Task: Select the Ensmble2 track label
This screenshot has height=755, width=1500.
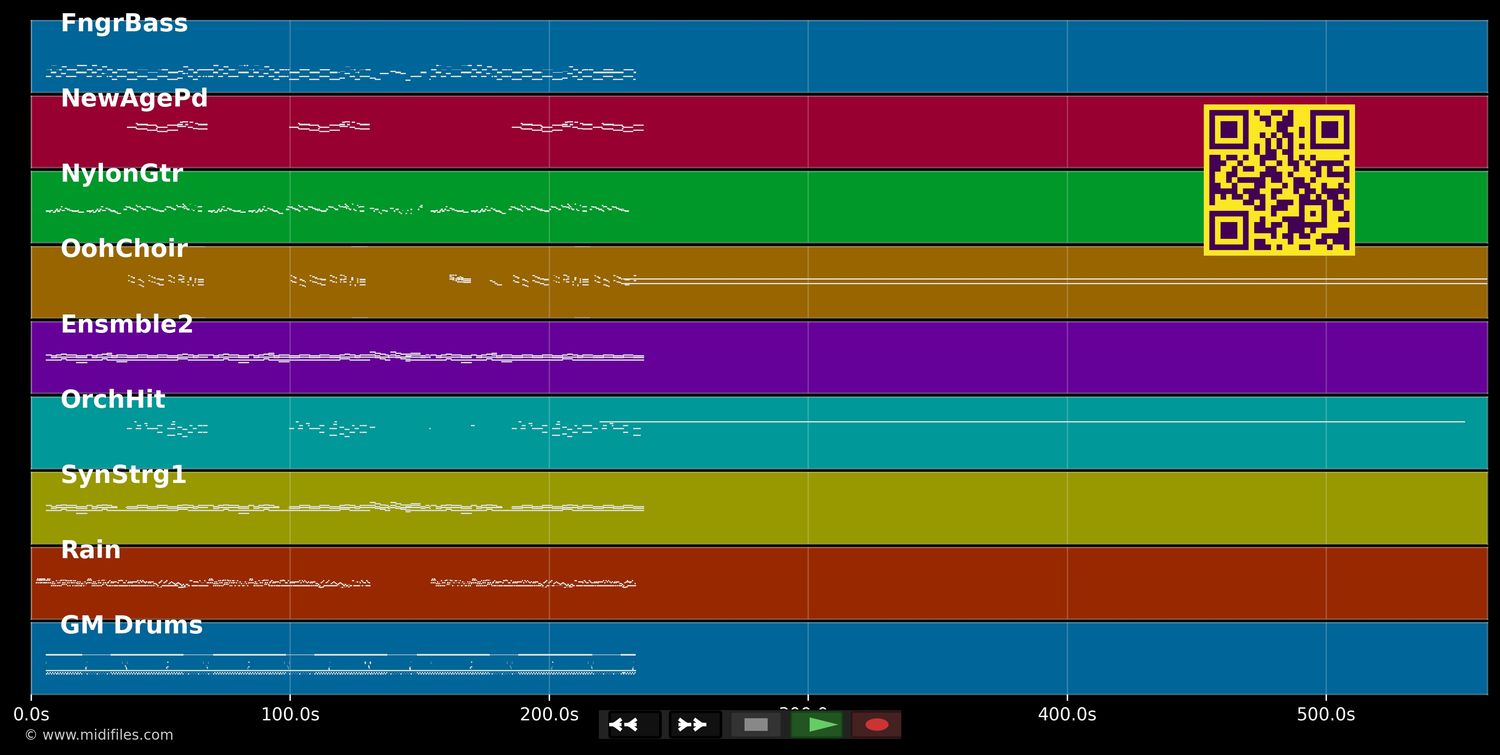Action: [127, 325]
